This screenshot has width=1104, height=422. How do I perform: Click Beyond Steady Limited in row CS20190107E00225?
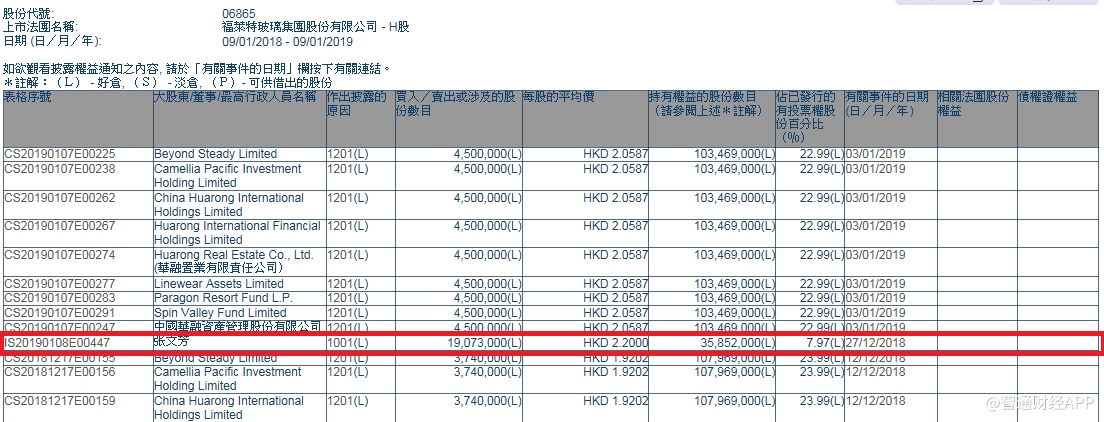click(215, 154)
